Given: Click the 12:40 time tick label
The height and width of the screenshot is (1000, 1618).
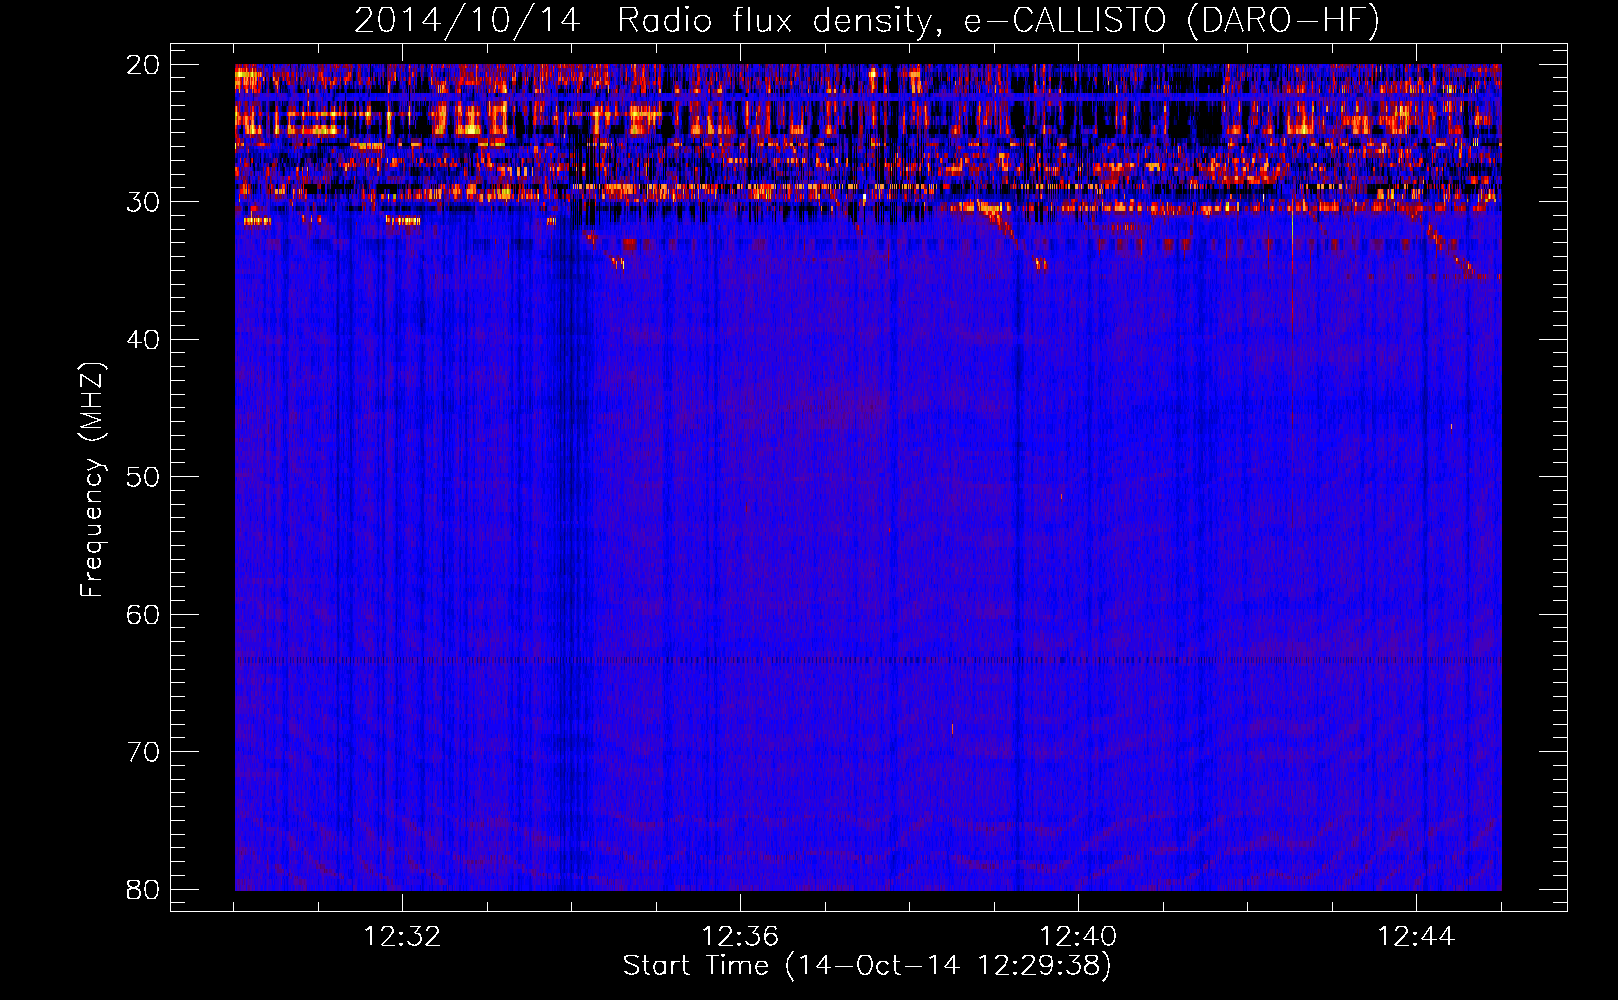Looking at the screenshot, I should coord(1078,937).
